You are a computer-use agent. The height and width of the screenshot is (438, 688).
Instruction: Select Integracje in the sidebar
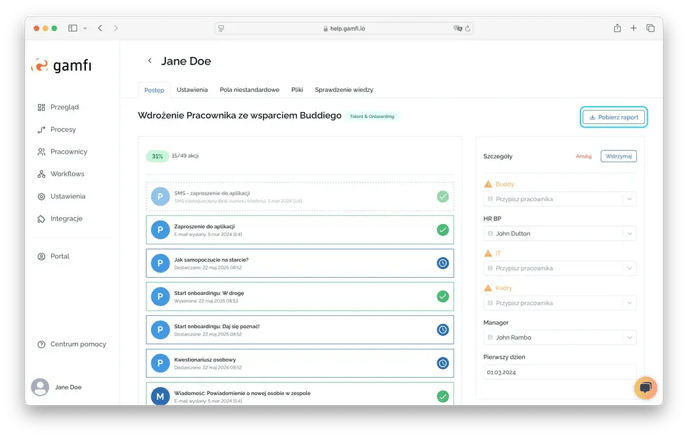click(41, 218)
